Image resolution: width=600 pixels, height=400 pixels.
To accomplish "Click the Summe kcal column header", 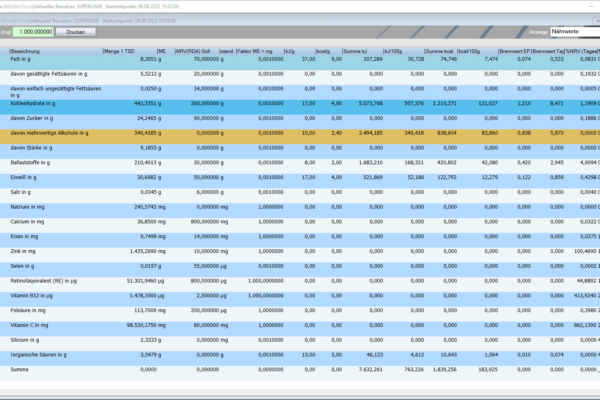I will 441,50.
